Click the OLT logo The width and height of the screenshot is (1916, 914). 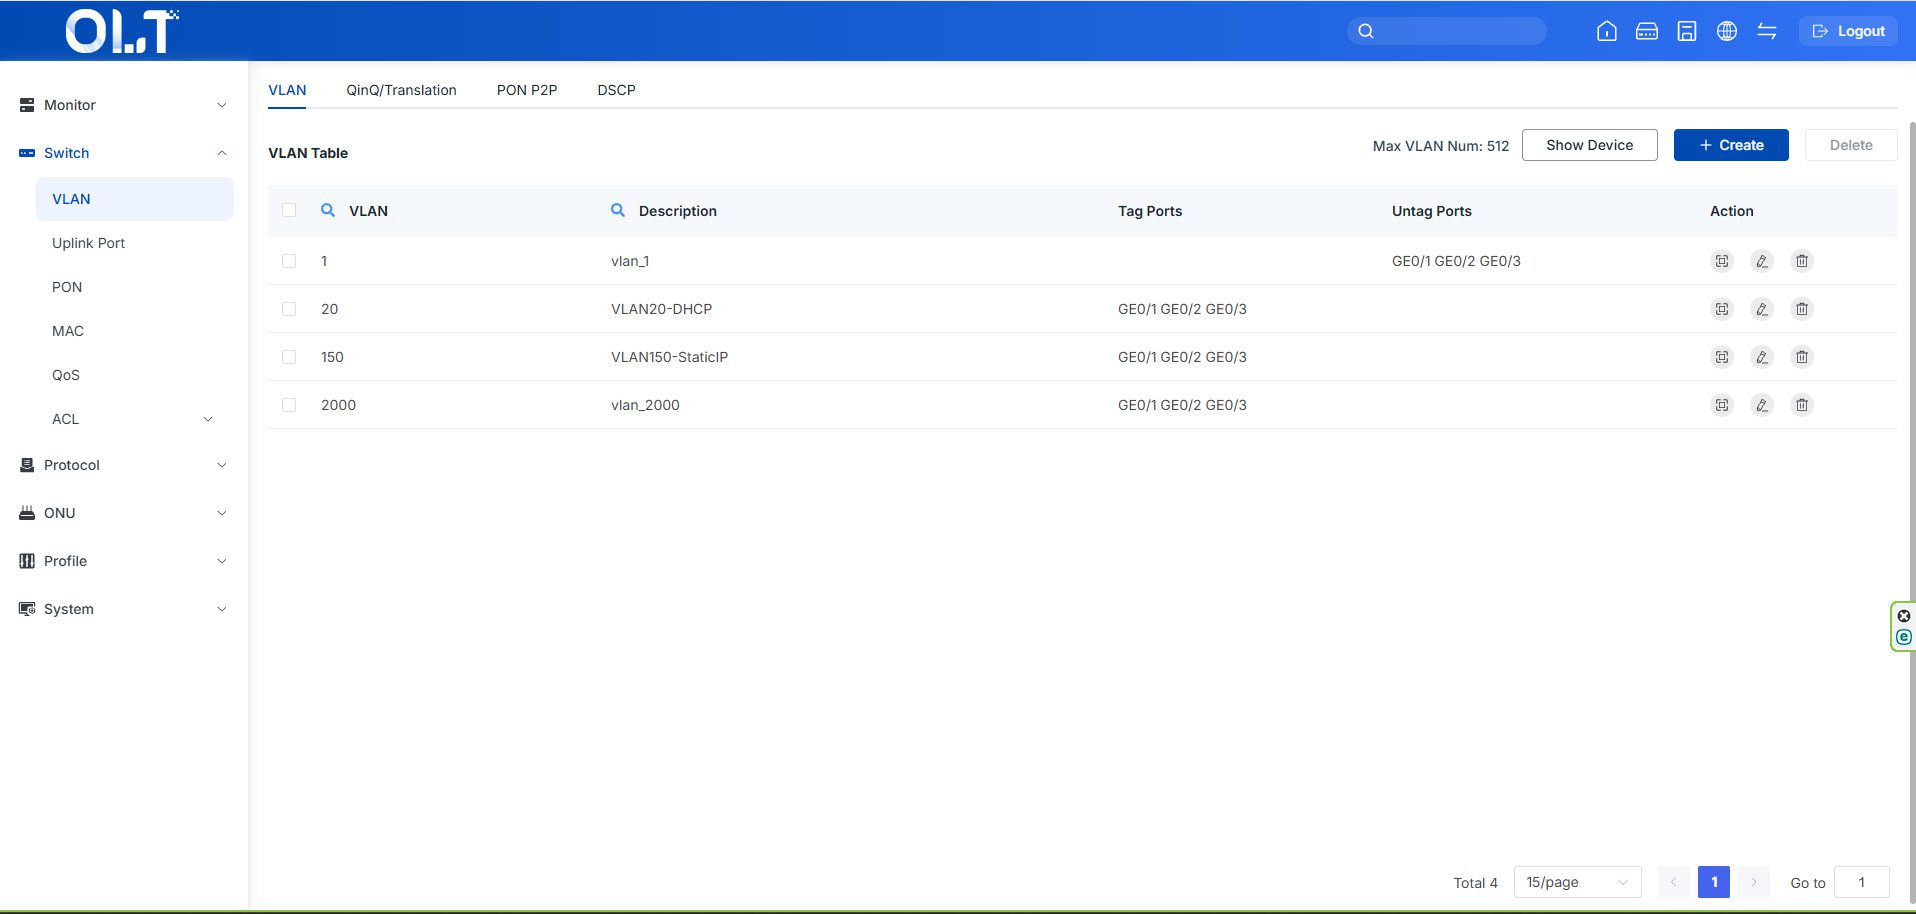[122, 31]
